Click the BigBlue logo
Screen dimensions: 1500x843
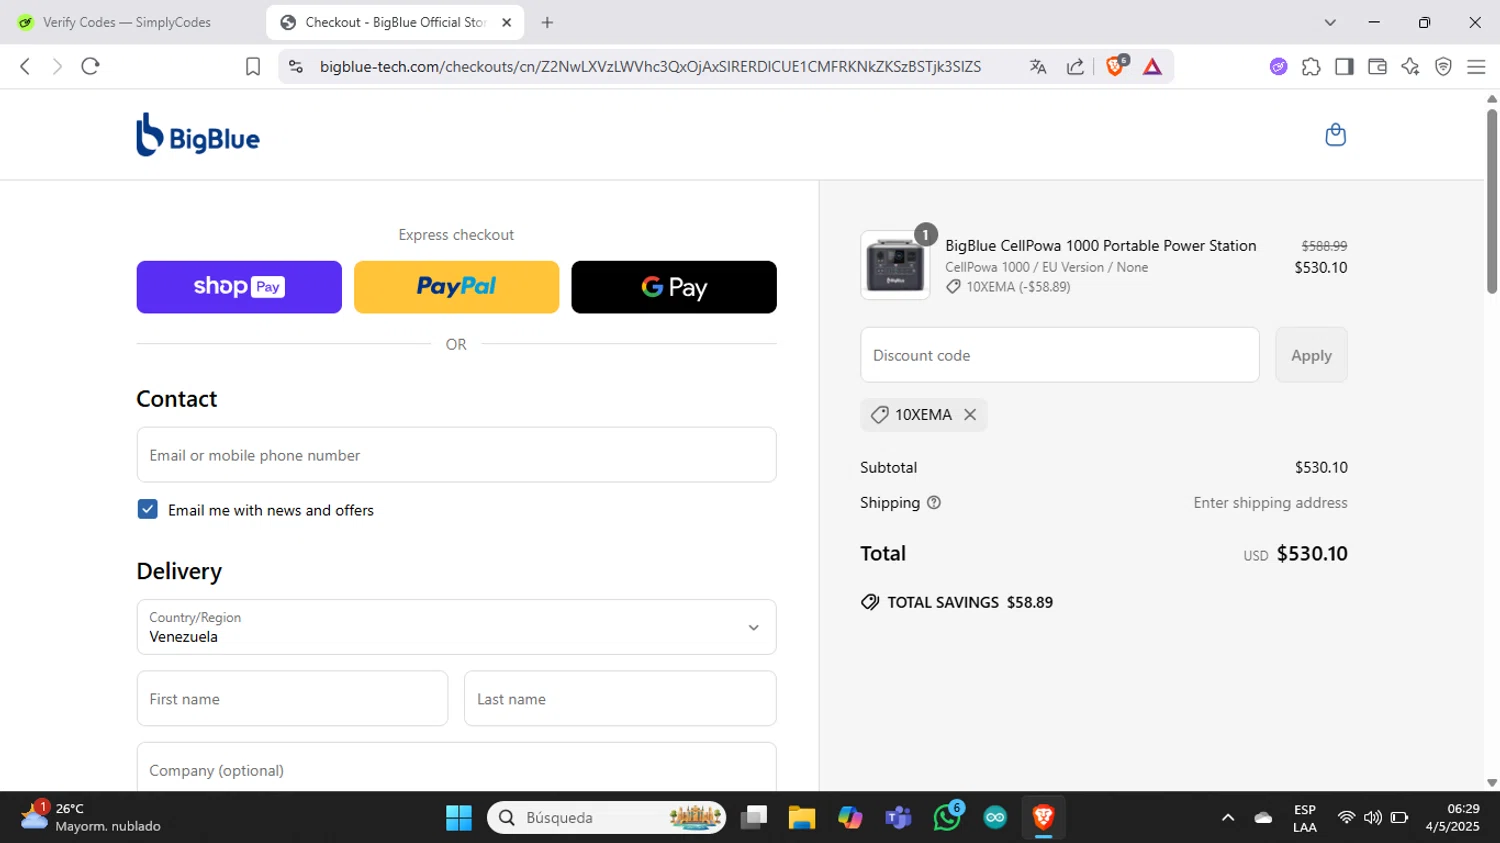coord(198,135)
